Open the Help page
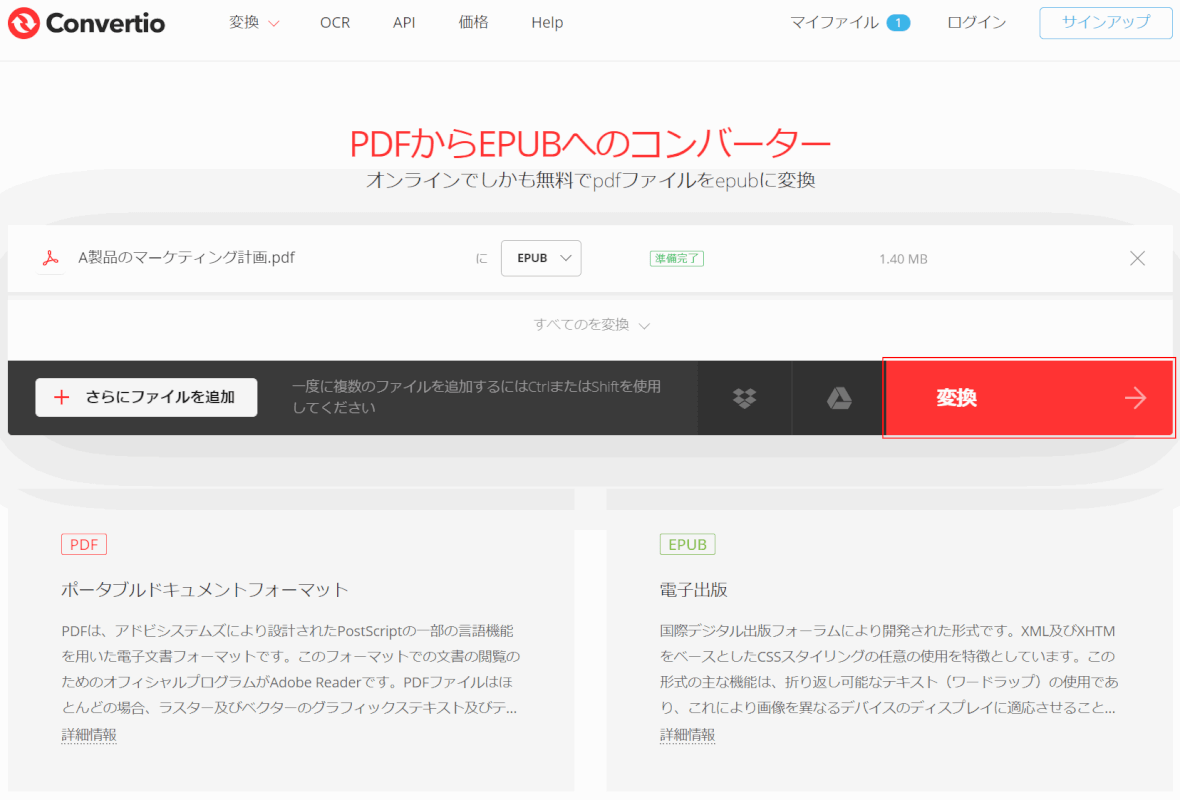 (547, 23)
